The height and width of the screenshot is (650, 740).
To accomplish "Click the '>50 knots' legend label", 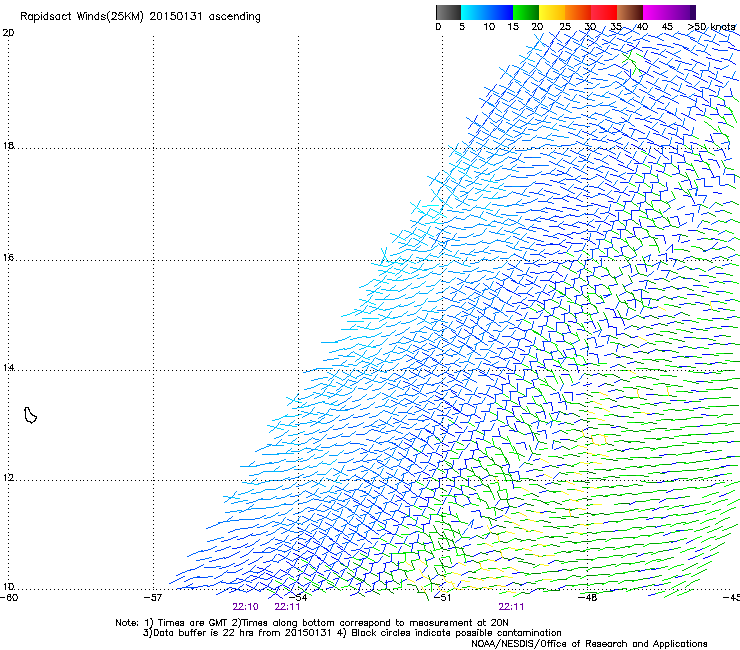I will tap(711, 27).
